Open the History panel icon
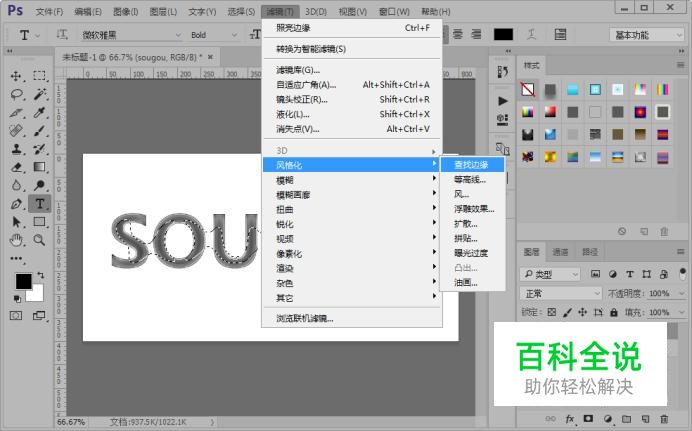 point(502,72)
